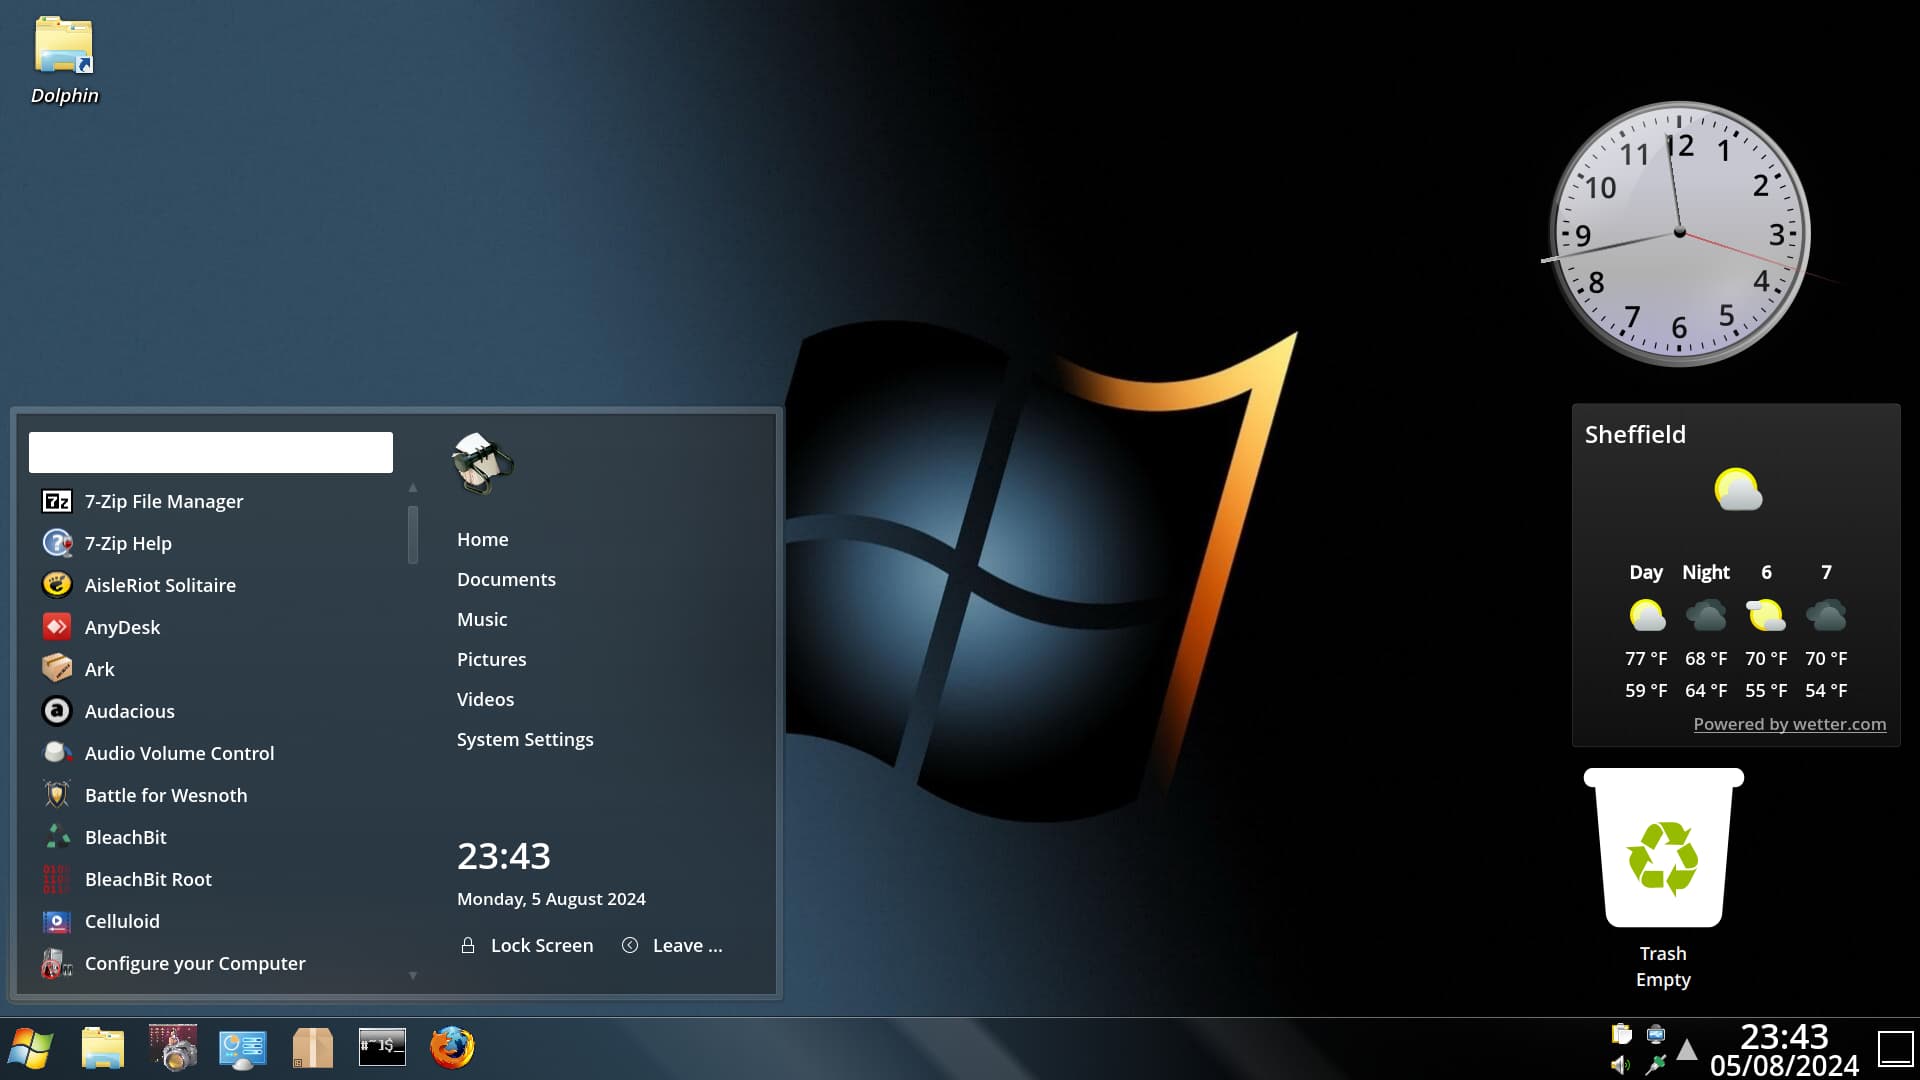Click the Sheffield weather location title
Screen dimensions: 1920x1080
tap(1635, 434)
